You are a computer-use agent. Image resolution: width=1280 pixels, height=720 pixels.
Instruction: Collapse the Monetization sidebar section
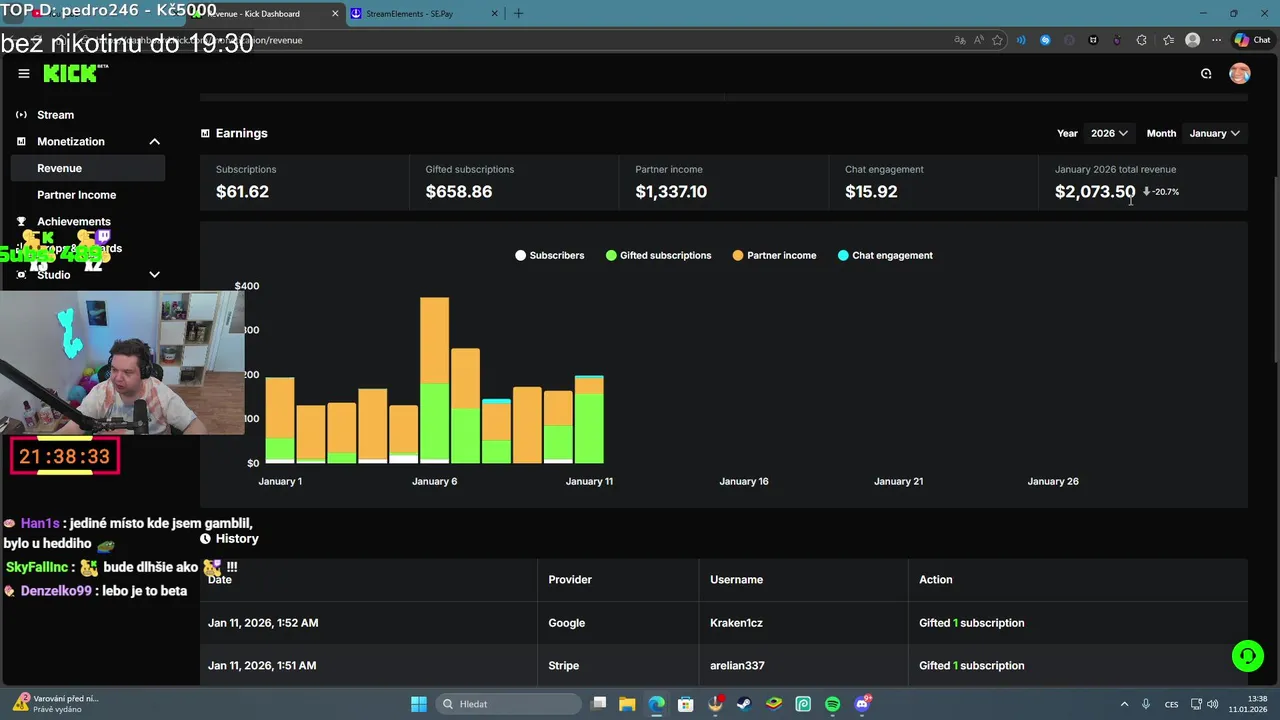(x=155, y=142)
